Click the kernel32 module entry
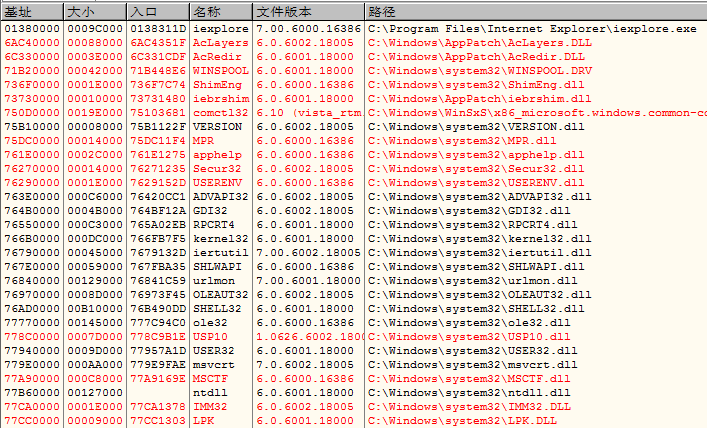The image size is (707, 428). pos(220,239)
